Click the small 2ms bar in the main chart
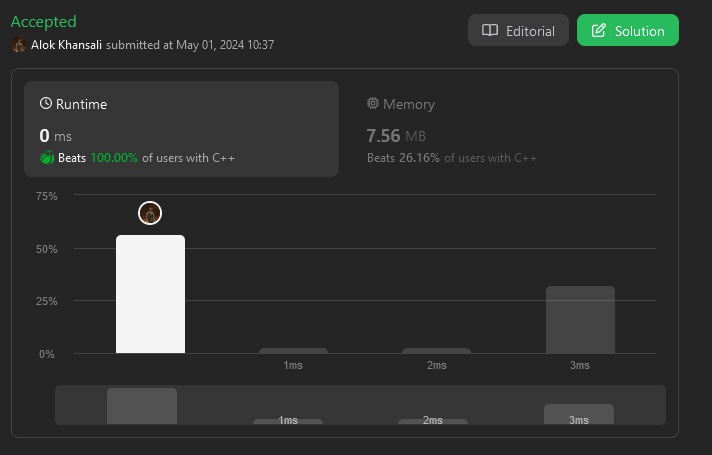This screenshot has width=712, height=455. tap(436, 351)
